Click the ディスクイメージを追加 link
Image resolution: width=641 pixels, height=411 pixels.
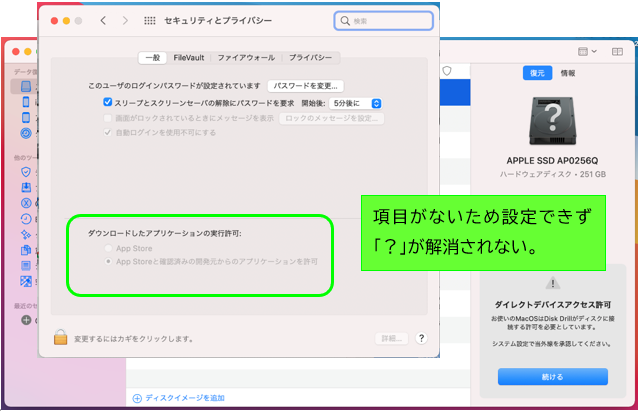point(179,398)
